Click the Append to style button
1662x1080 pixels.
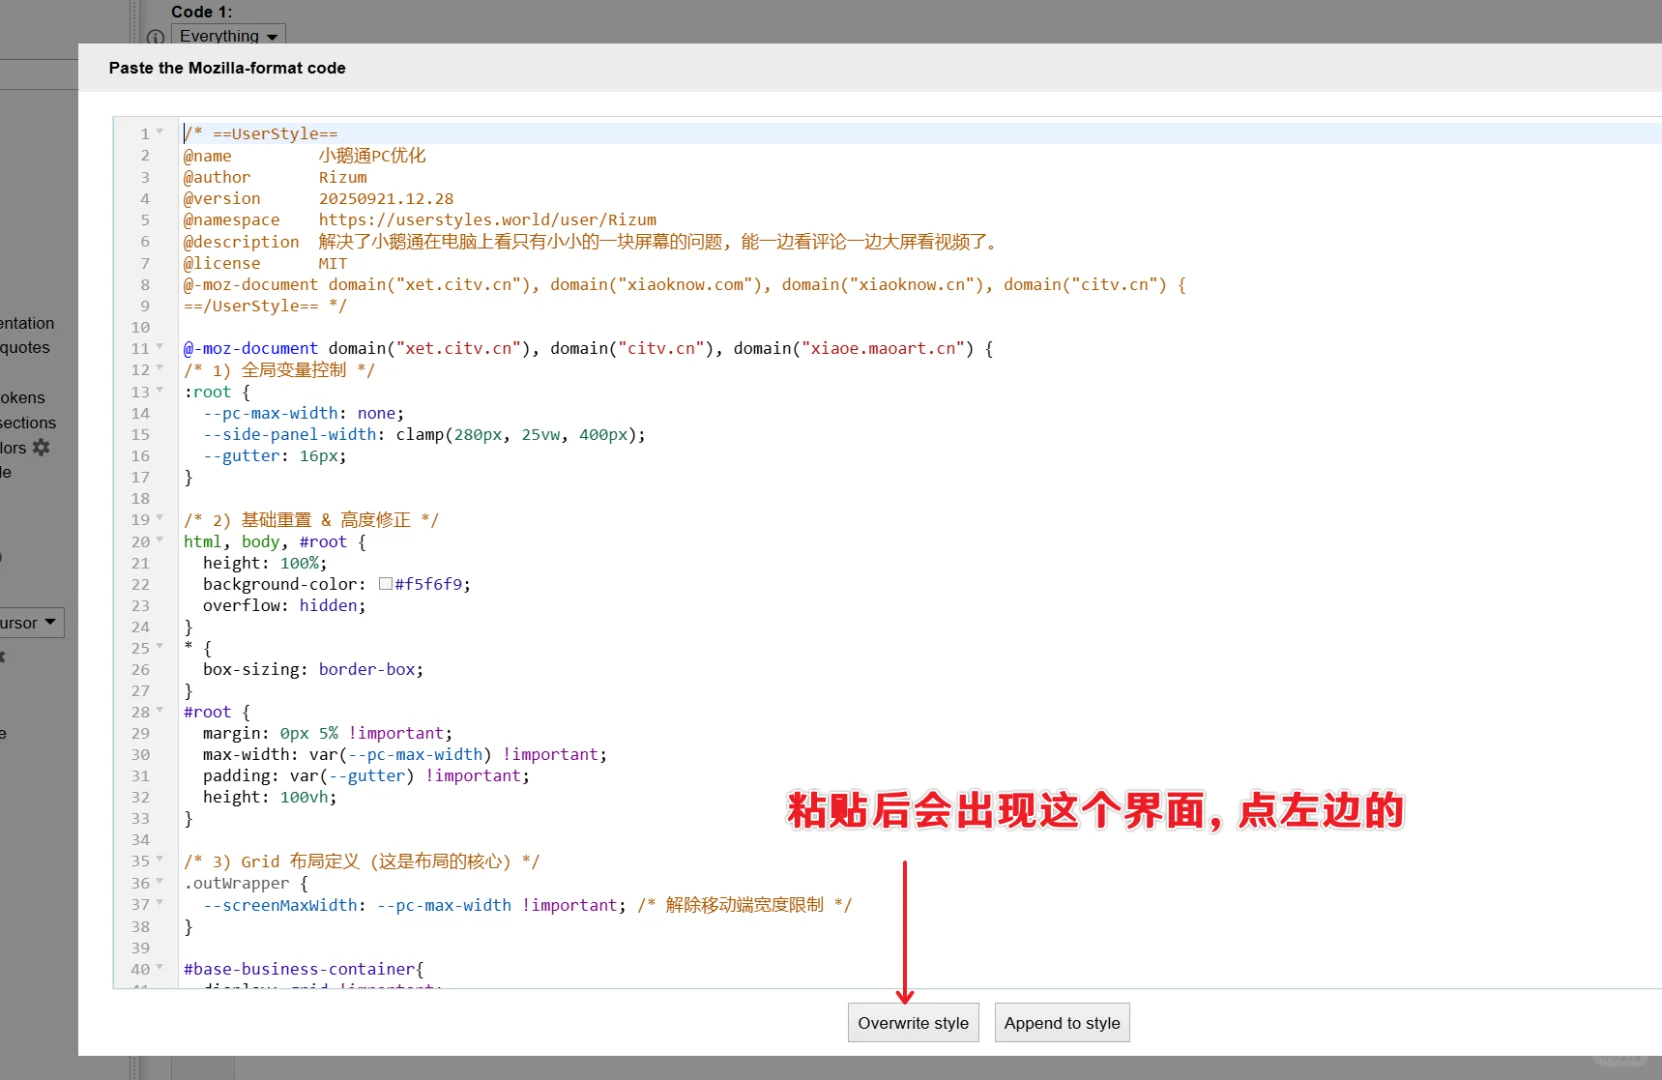coord(1061,1022)
